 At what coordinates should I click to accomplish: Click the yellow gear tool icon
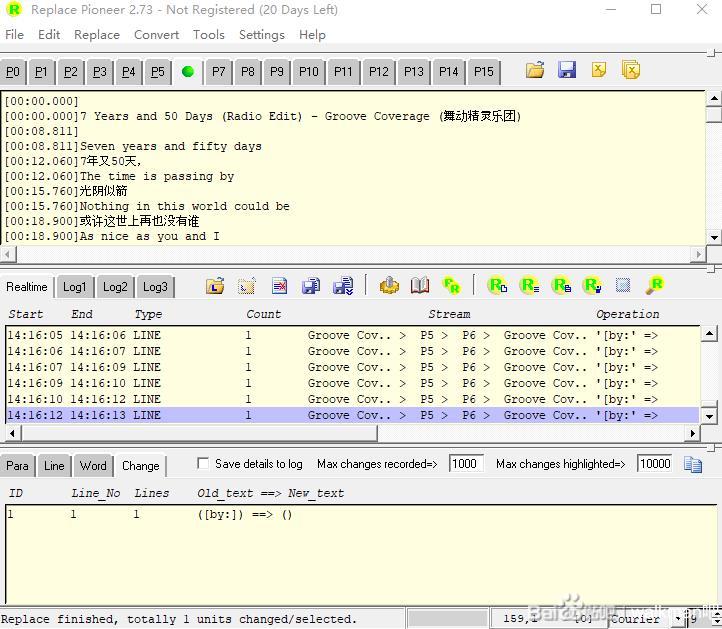pos(390,286)
